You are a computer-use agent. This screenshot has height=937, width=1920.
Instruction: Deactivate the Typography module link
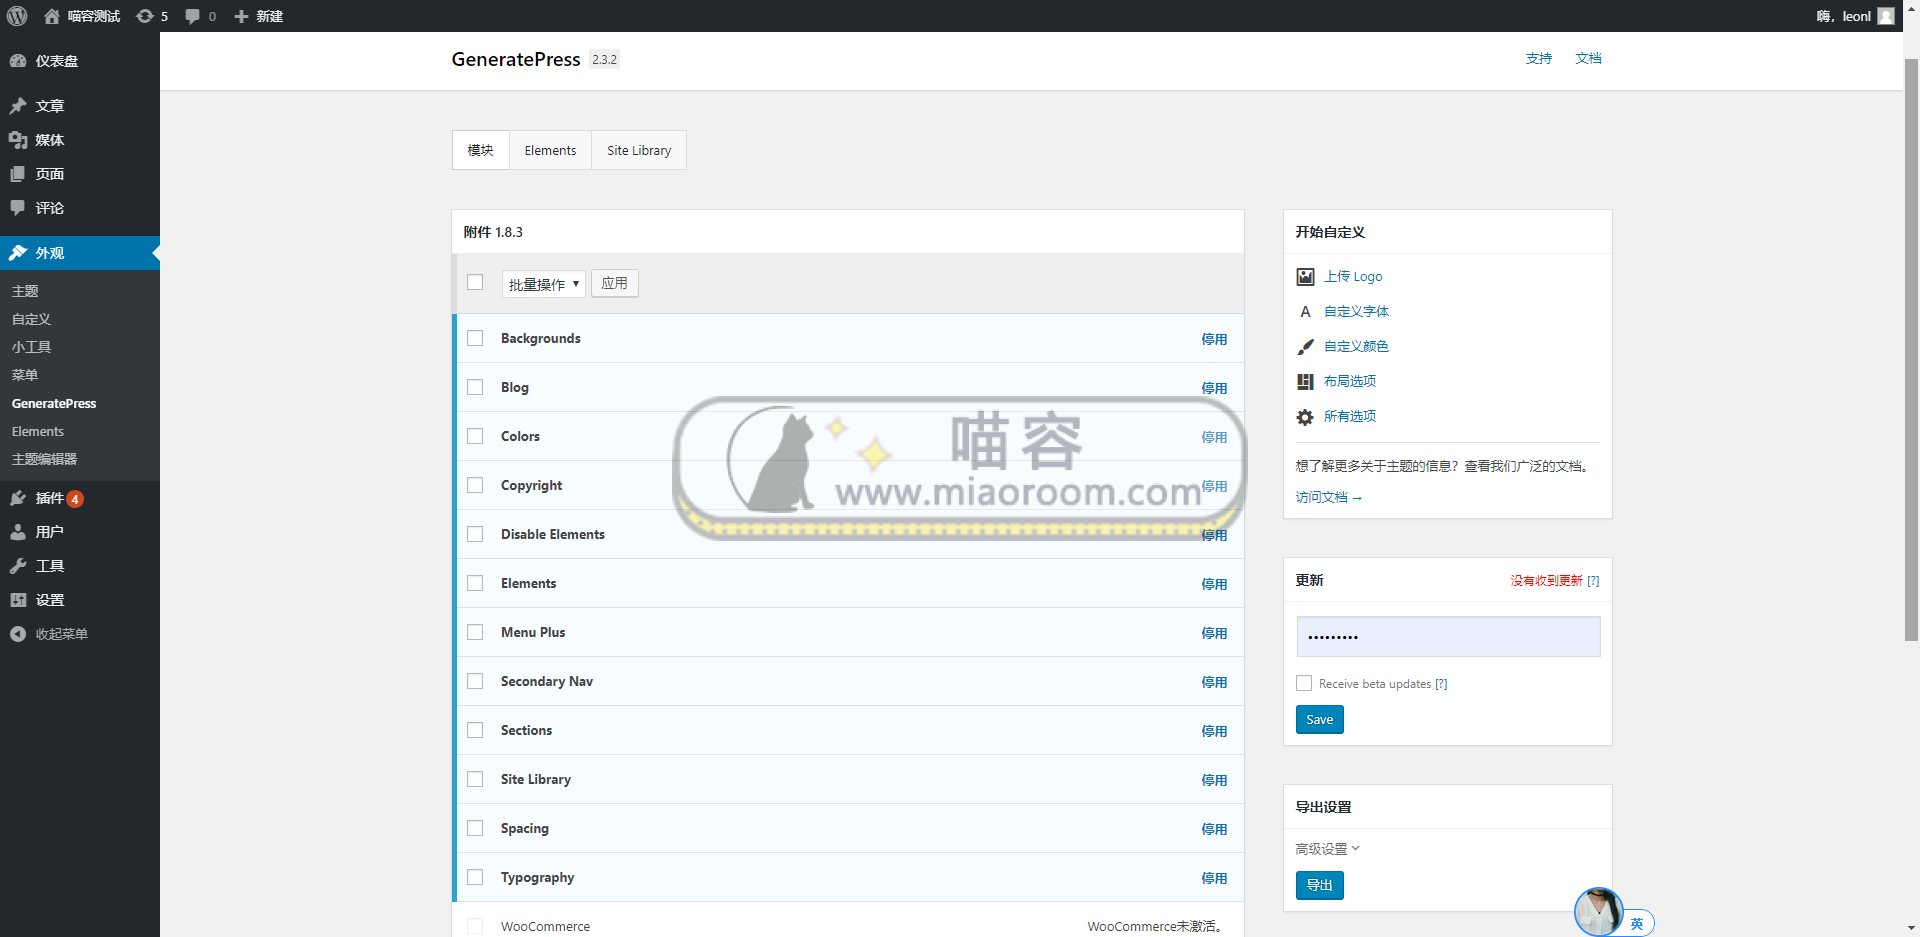point(1213,878)
